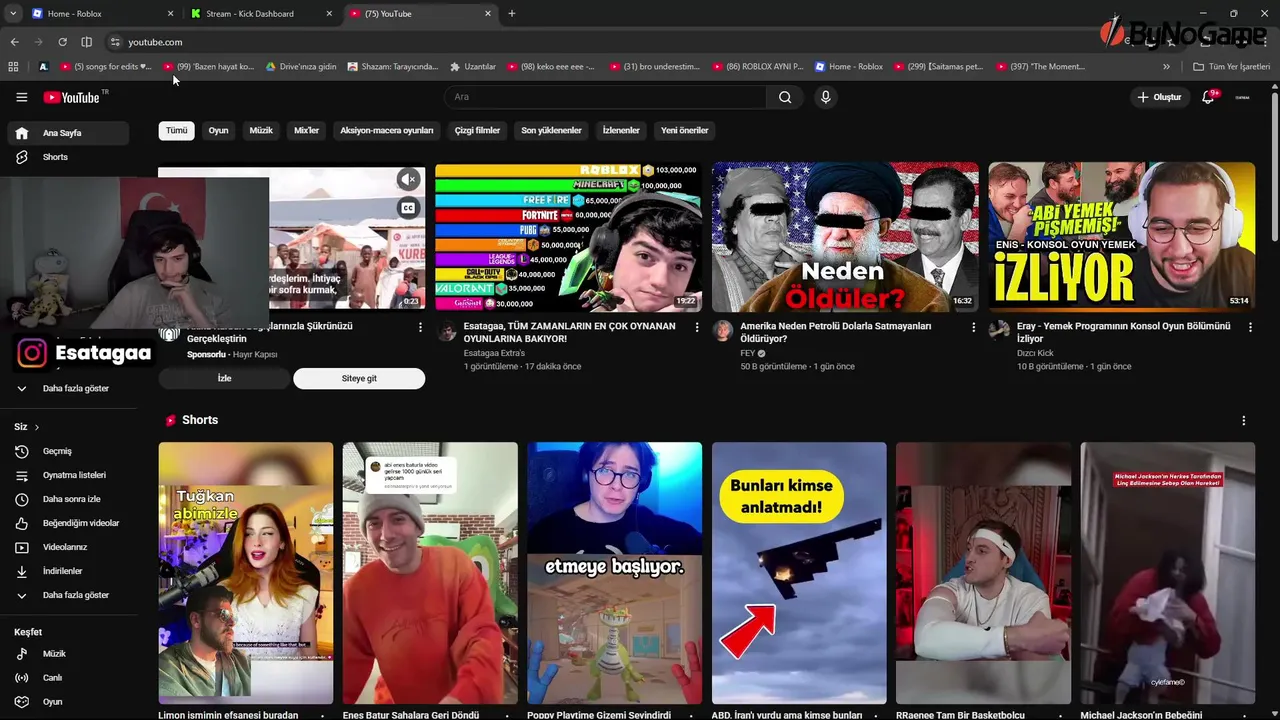The width and height of the screenshot is (1280, 720).
Task: Open the most played games ranking thumbnail
Action: (x=568, y=237)
